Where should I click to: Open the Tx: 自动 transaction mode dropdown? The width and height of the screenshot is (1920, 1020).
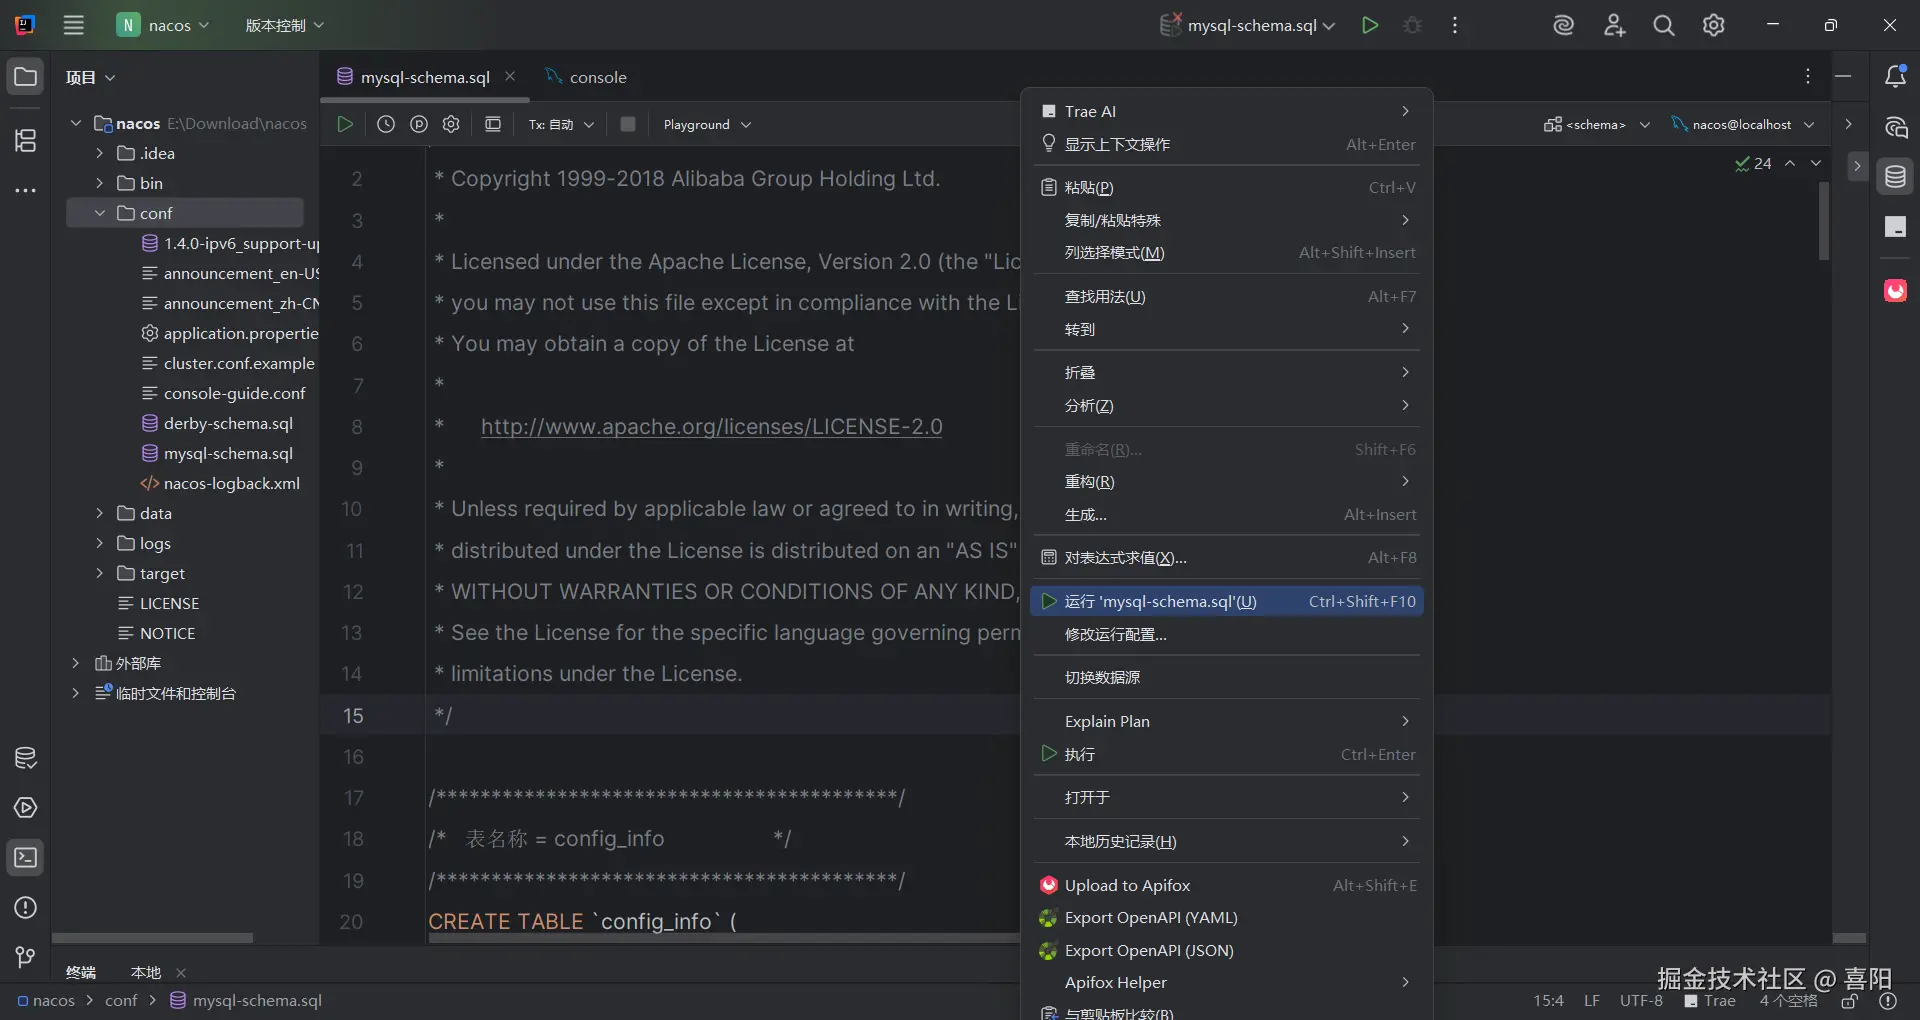(x=561, y=124)
